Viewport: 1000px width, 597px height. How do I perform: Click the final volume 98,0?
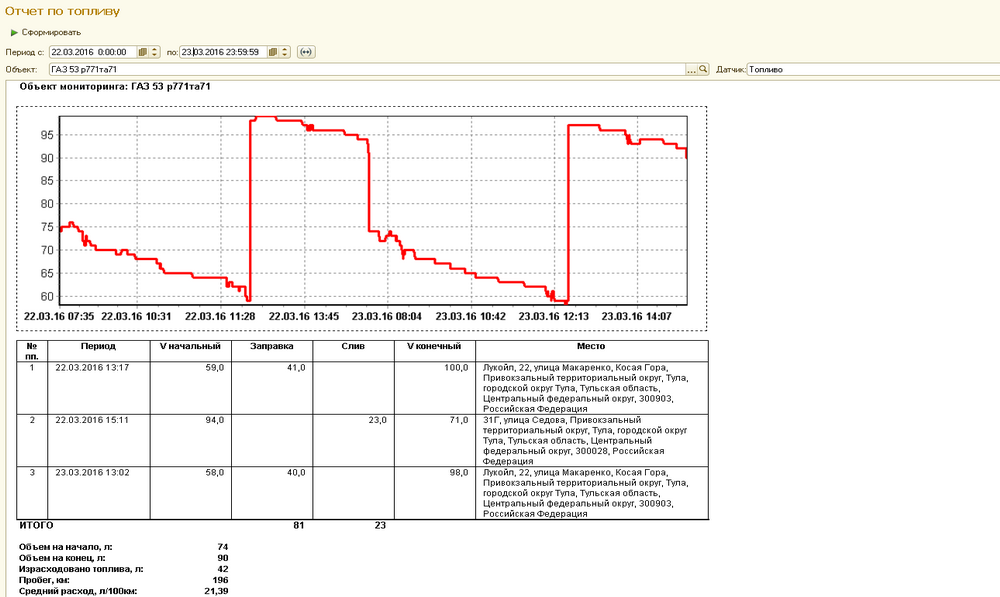pyautogui.click(x=459, y=473)
